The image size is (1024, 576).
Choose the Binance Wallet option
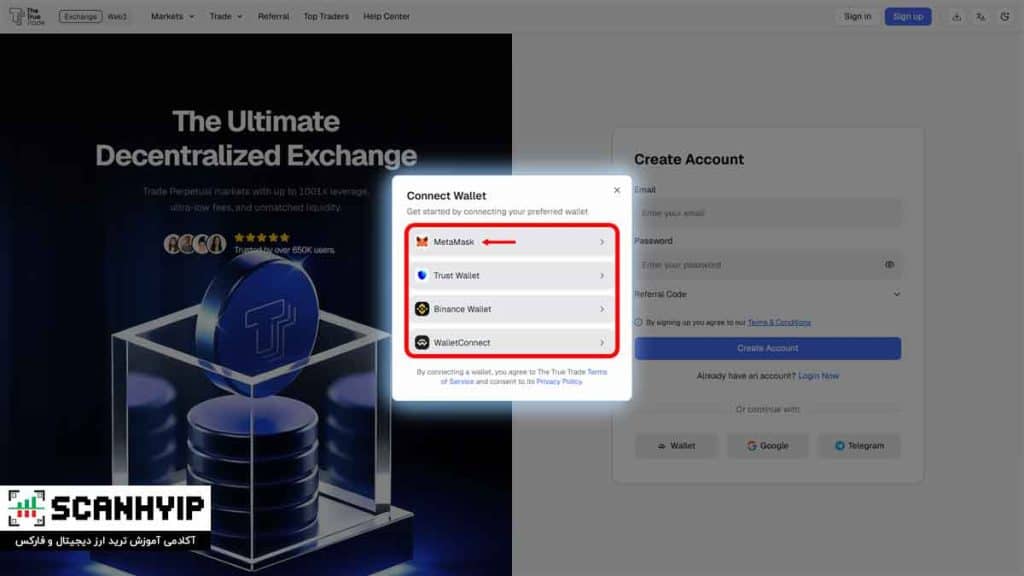511,309
